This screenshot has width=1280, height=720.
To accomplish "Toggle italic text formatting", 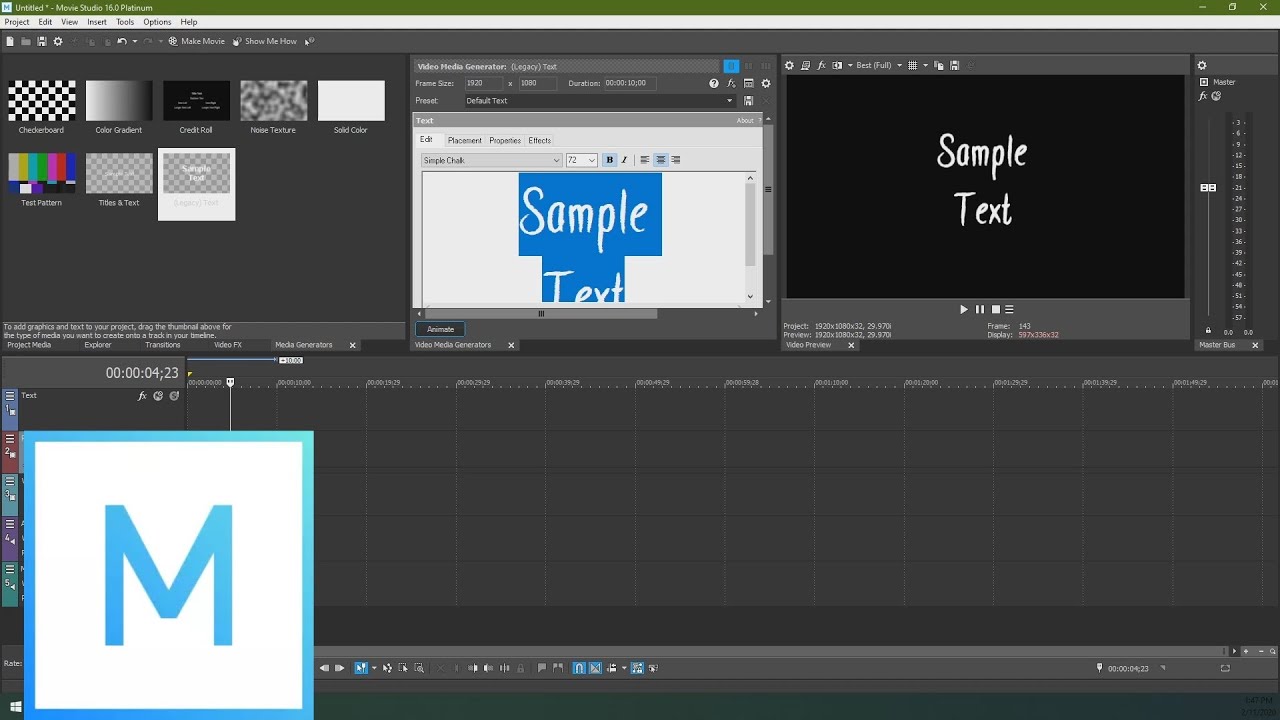I will click(x=624, y=160).
